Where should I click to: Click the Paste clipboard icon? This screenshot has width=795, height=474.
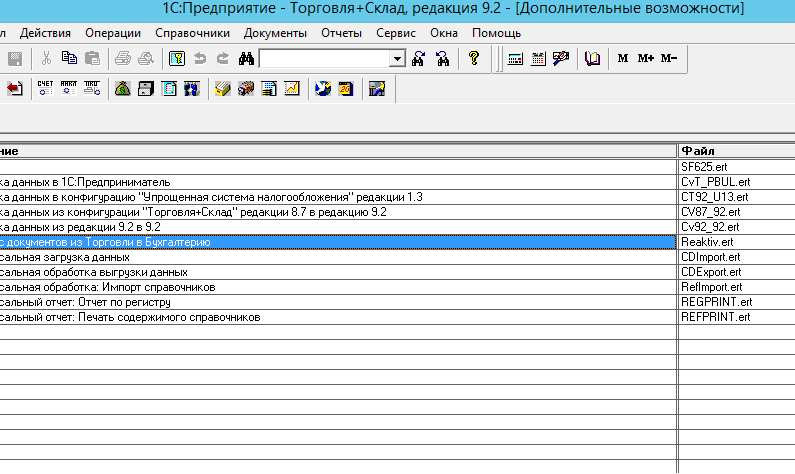pos(92,58)
